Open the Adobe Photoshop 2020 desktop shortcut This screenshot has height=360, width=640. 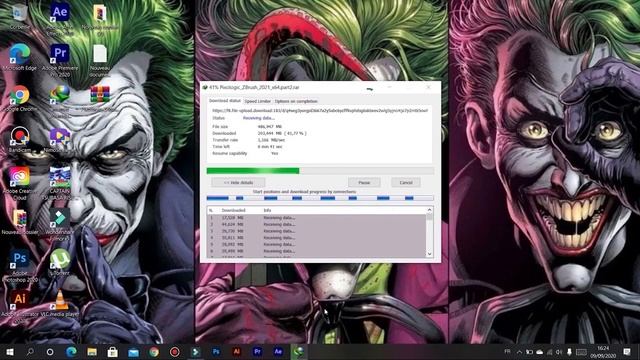pyautogui.click(x=19, y=266)
